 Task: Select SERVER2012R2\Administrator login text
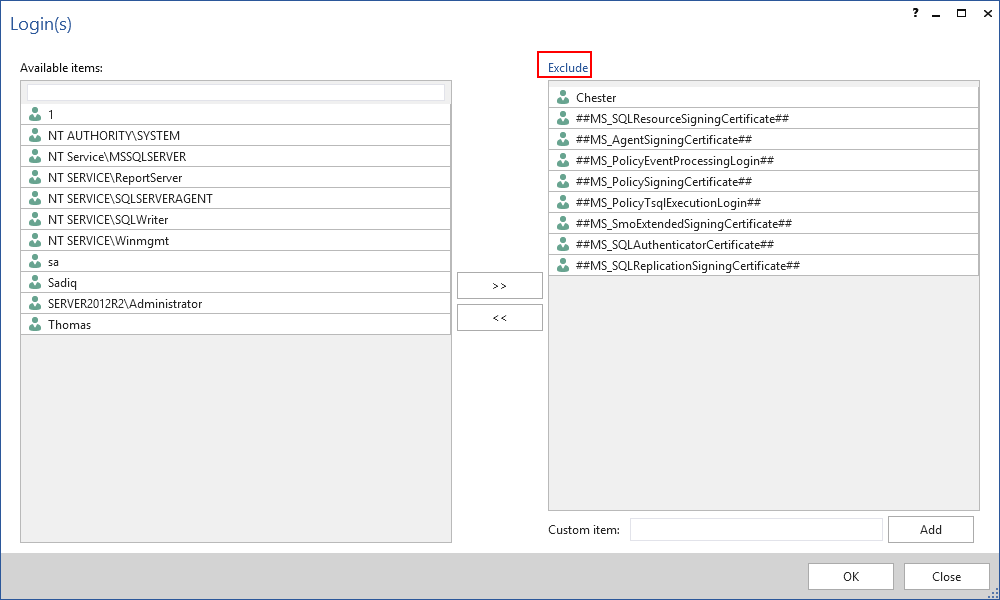pyautogui.click(x=125, y=304)
